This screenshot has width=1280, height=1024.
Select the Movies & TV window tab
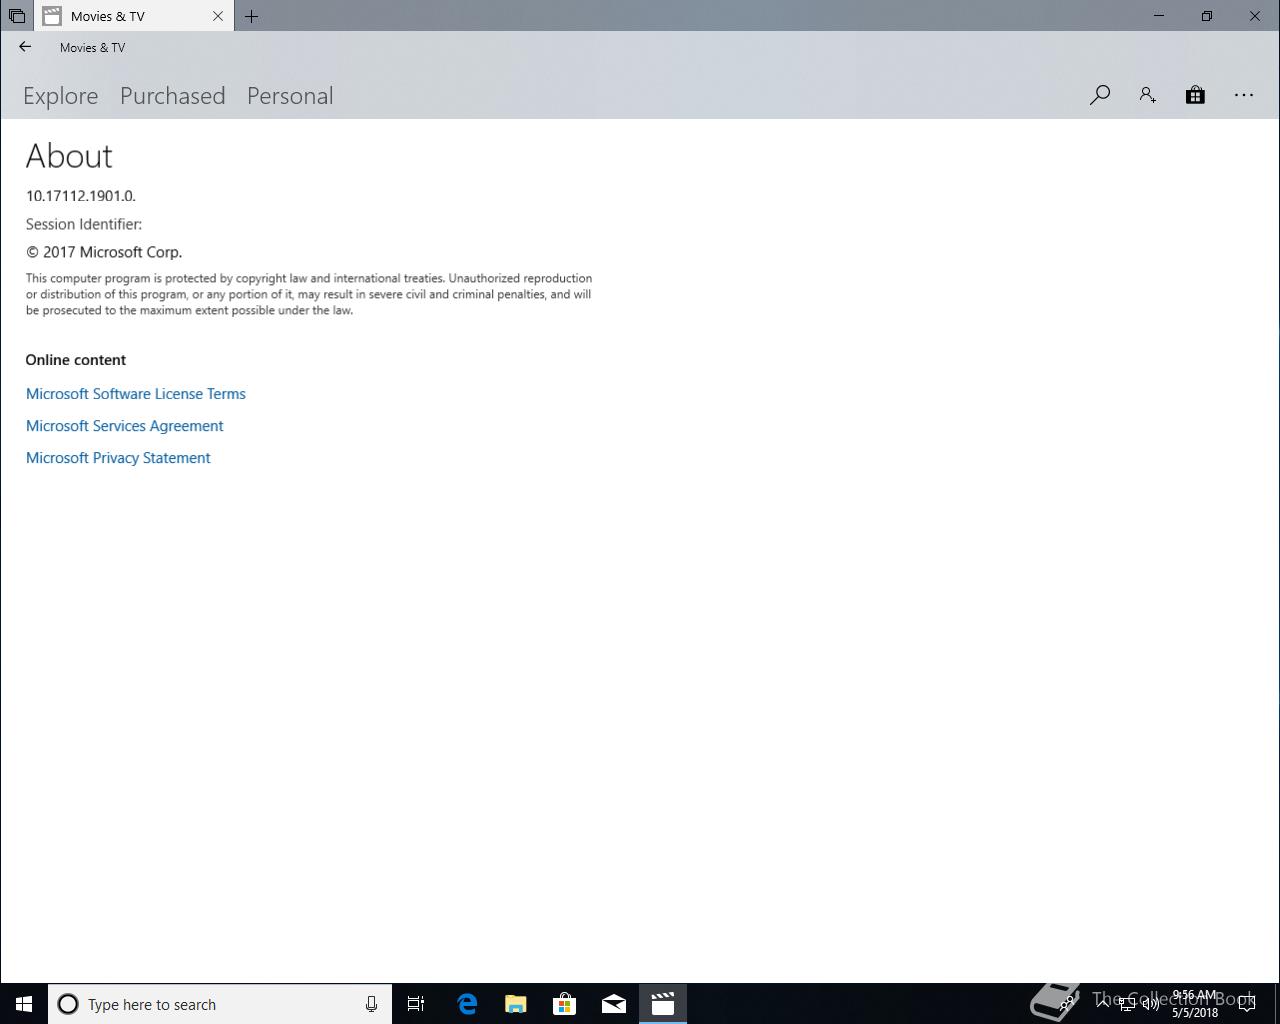(x=134, y=16)
